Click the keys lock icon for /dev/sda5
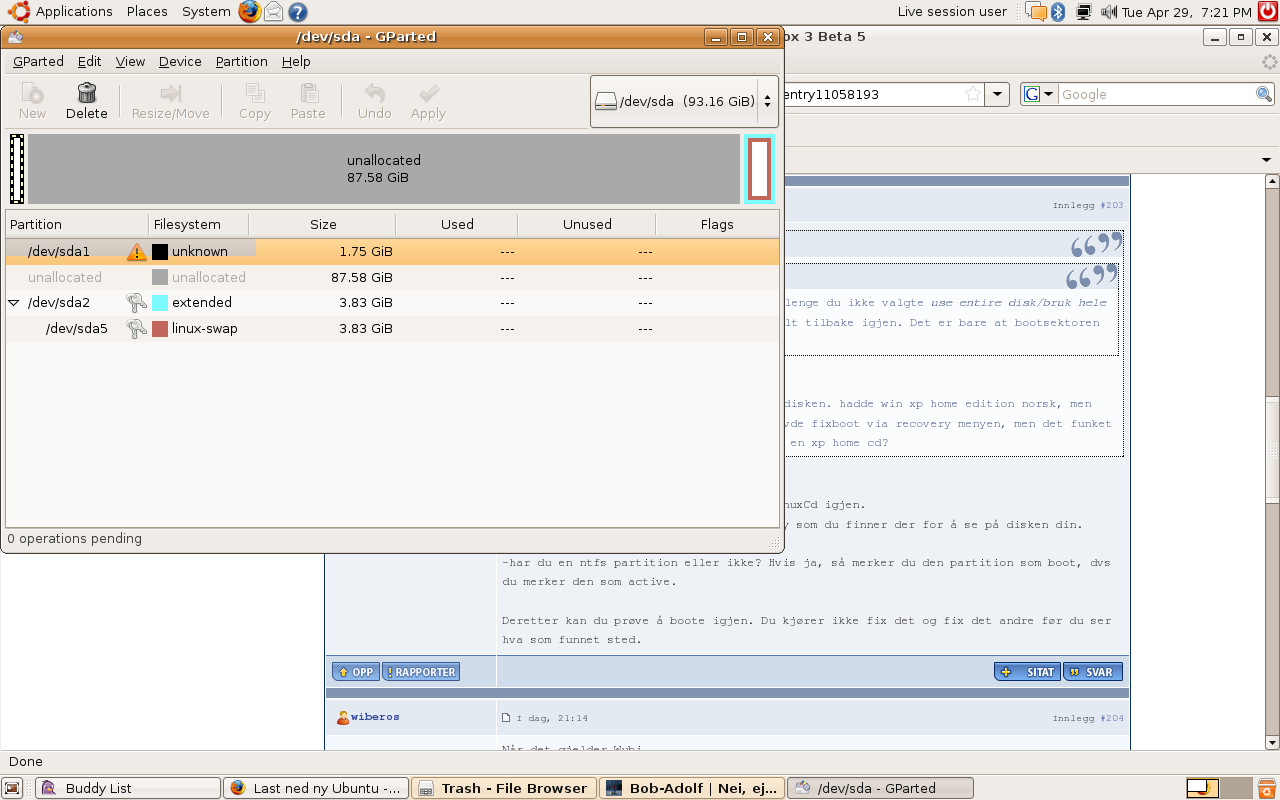This screenshot has height=800, width=1280. pyautogui.click(x=137, y=328)
